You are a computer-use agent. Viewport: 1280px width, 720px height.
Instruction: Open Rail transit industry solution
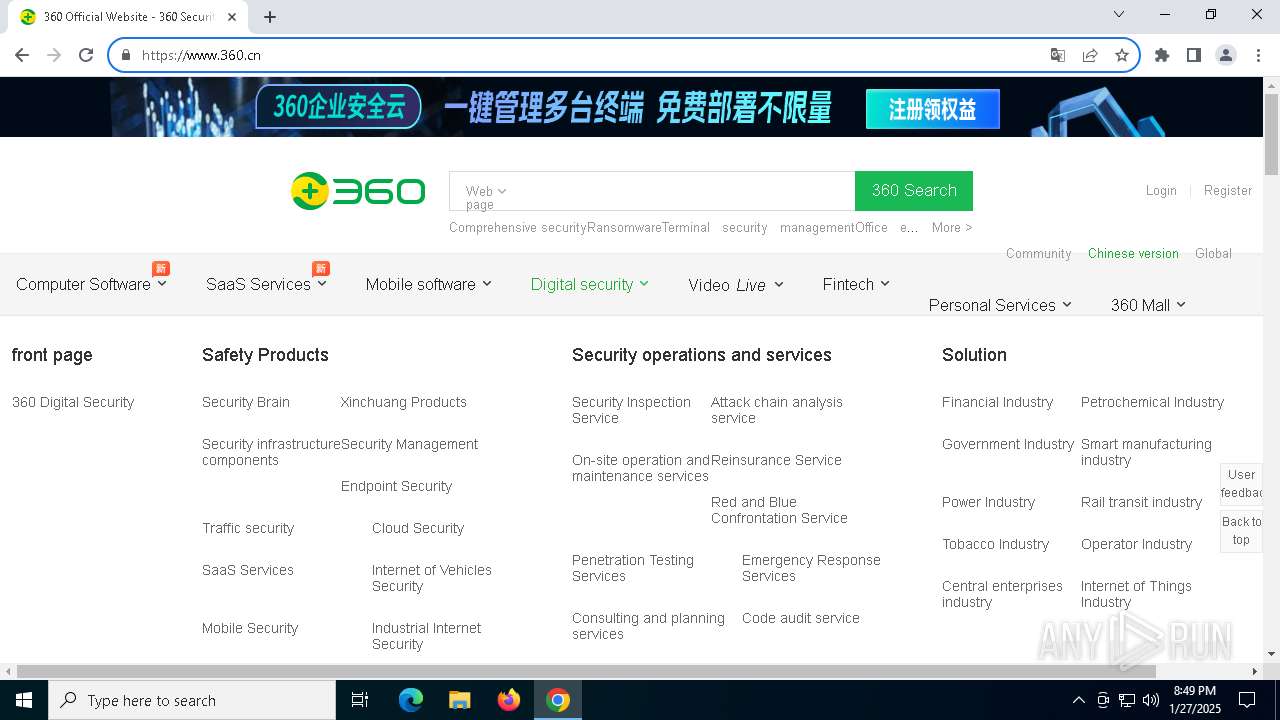coord(1141,502)
